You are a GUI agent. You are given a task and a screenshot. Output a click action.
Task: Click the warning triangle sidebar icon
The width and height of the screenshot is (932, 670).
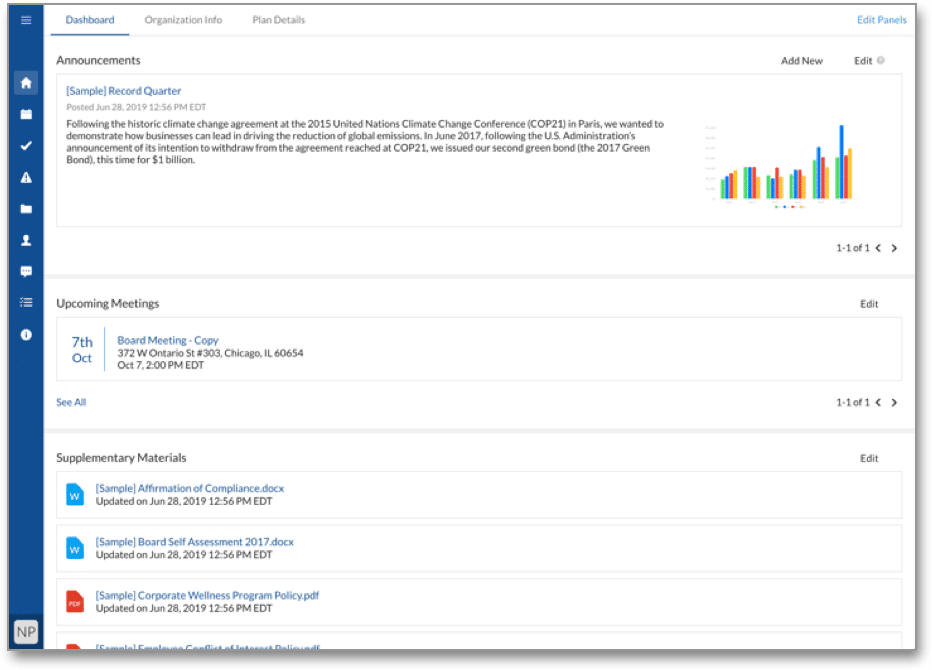coord(26,177)
